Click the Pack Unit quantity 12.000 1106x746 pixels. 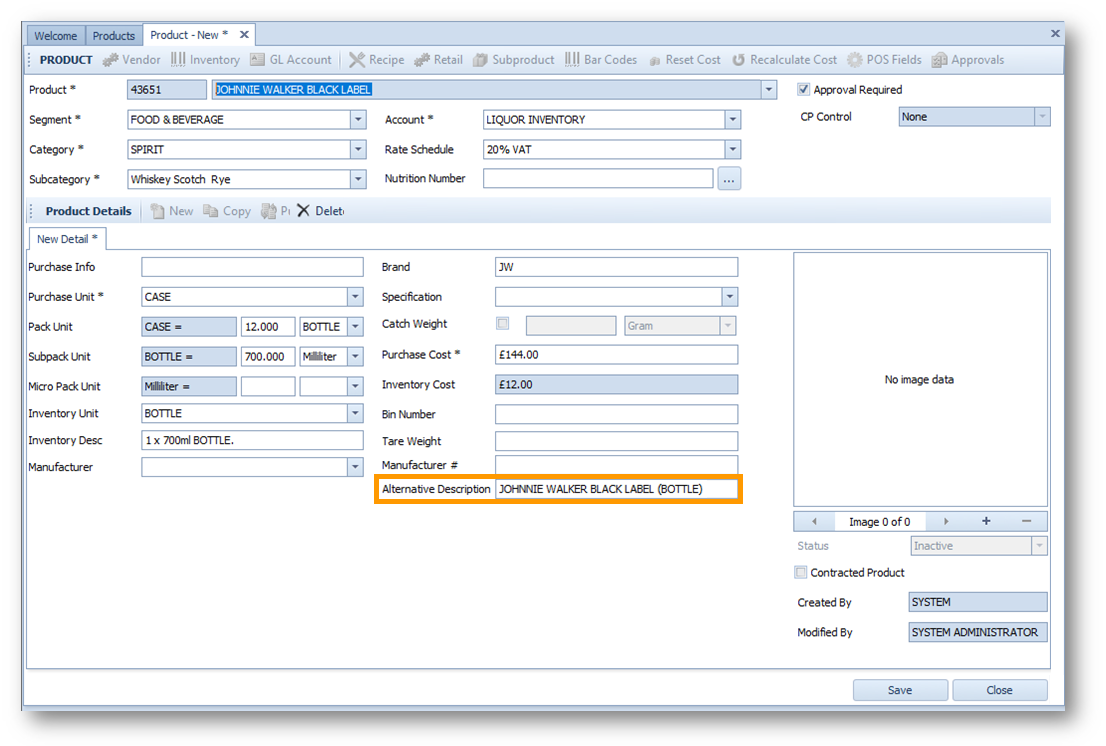(x=268, y=326)
